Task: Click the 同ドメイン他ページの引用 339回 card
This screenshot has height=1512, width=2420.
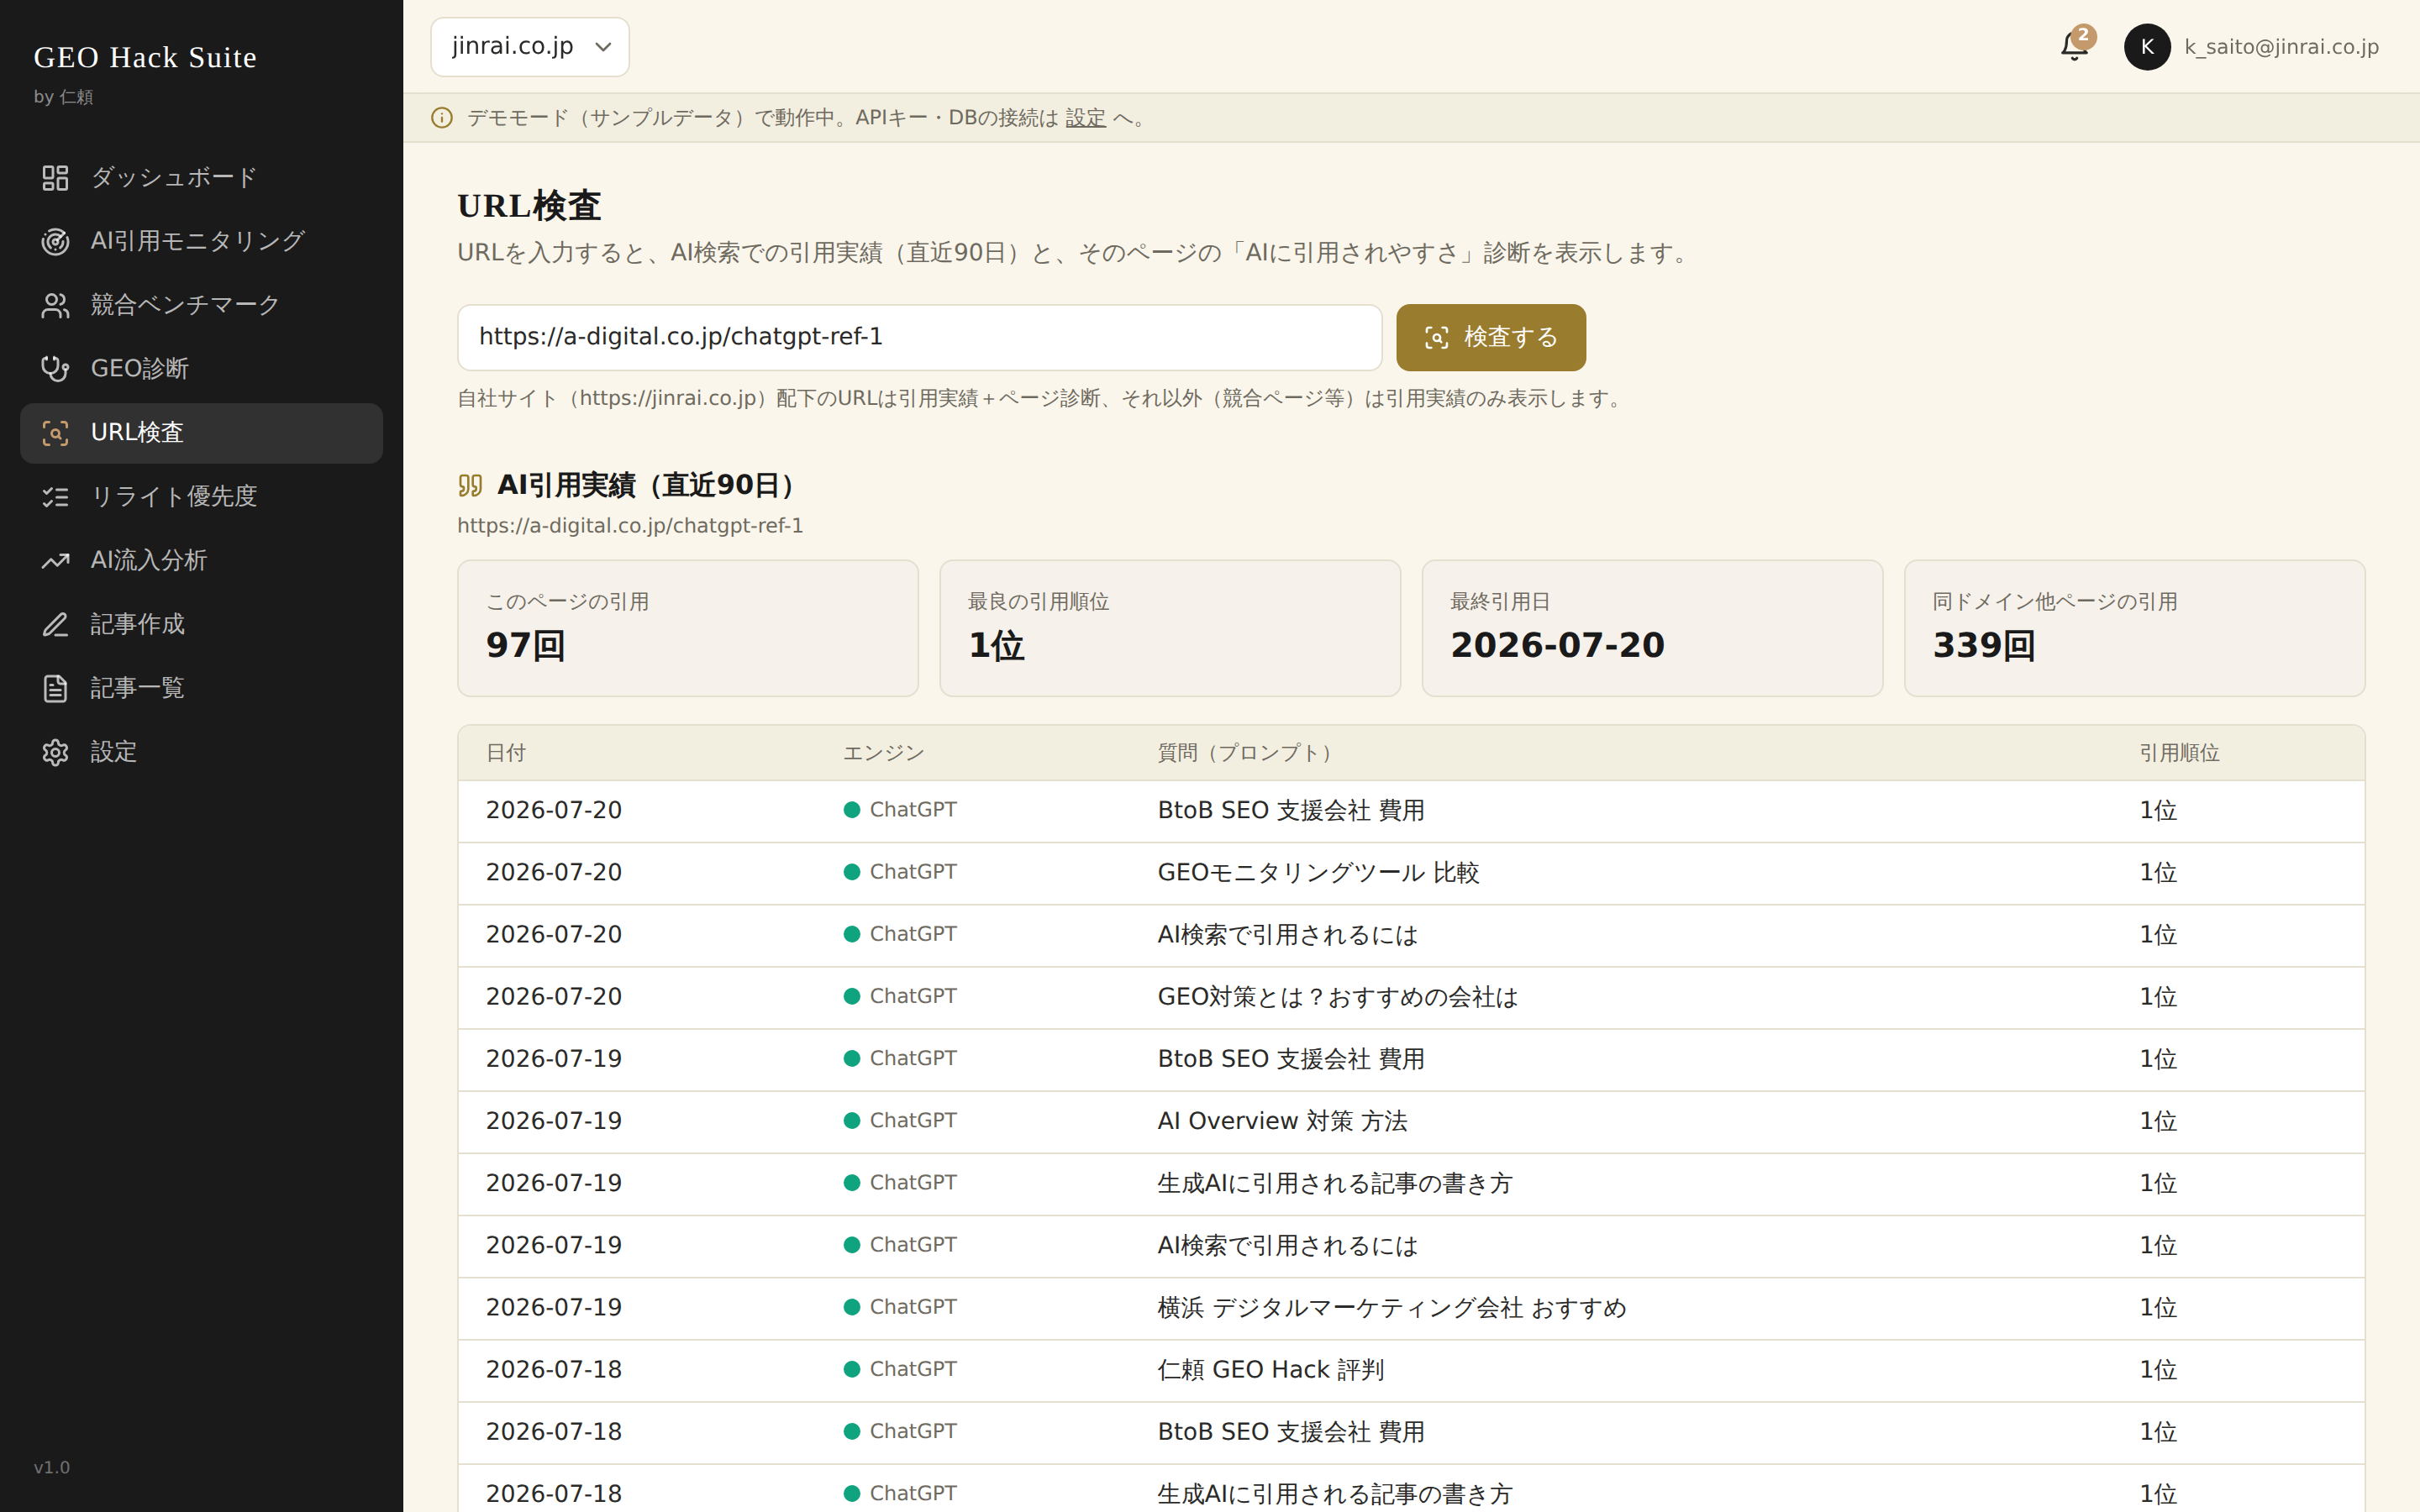Action: point(2134,628)
